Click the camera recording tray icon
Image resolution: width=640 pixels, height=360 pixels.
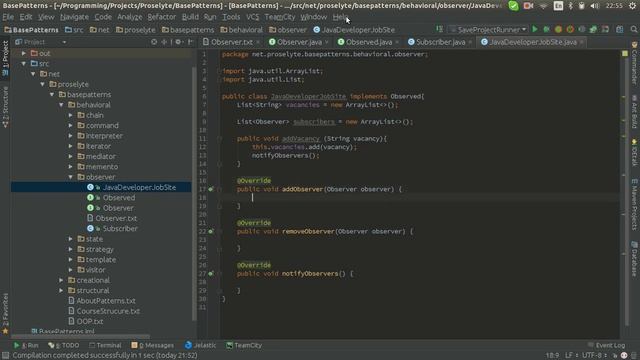[529, 6]
